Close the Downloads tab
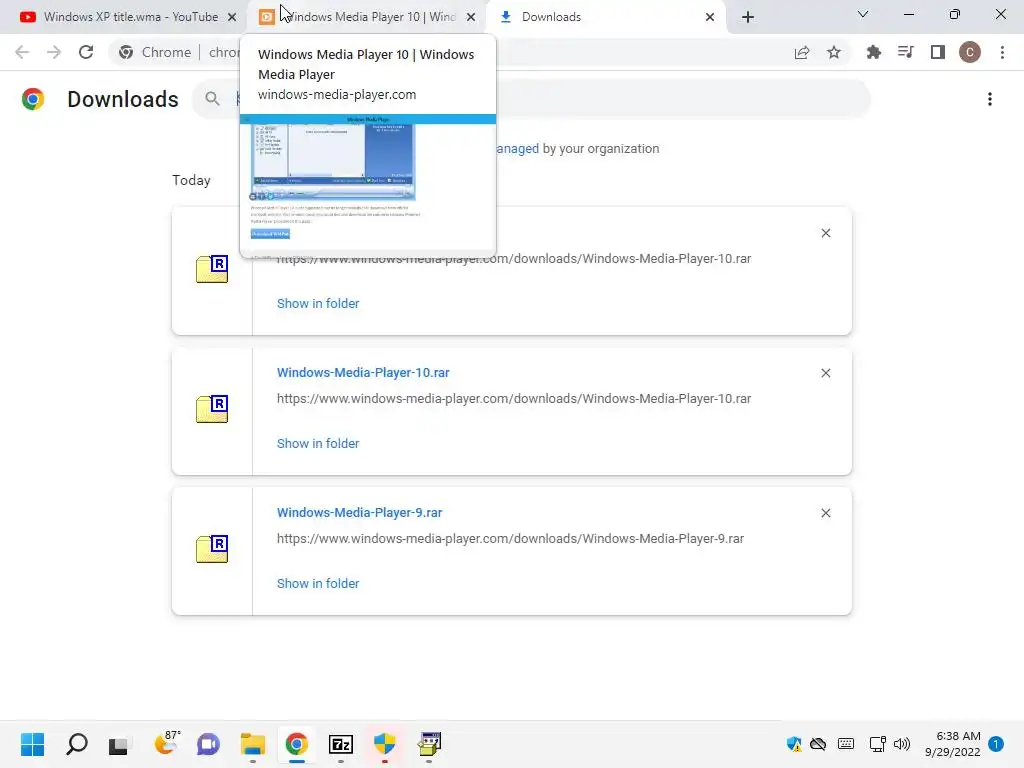1024x768 pixels. click(x=710, y=17)
